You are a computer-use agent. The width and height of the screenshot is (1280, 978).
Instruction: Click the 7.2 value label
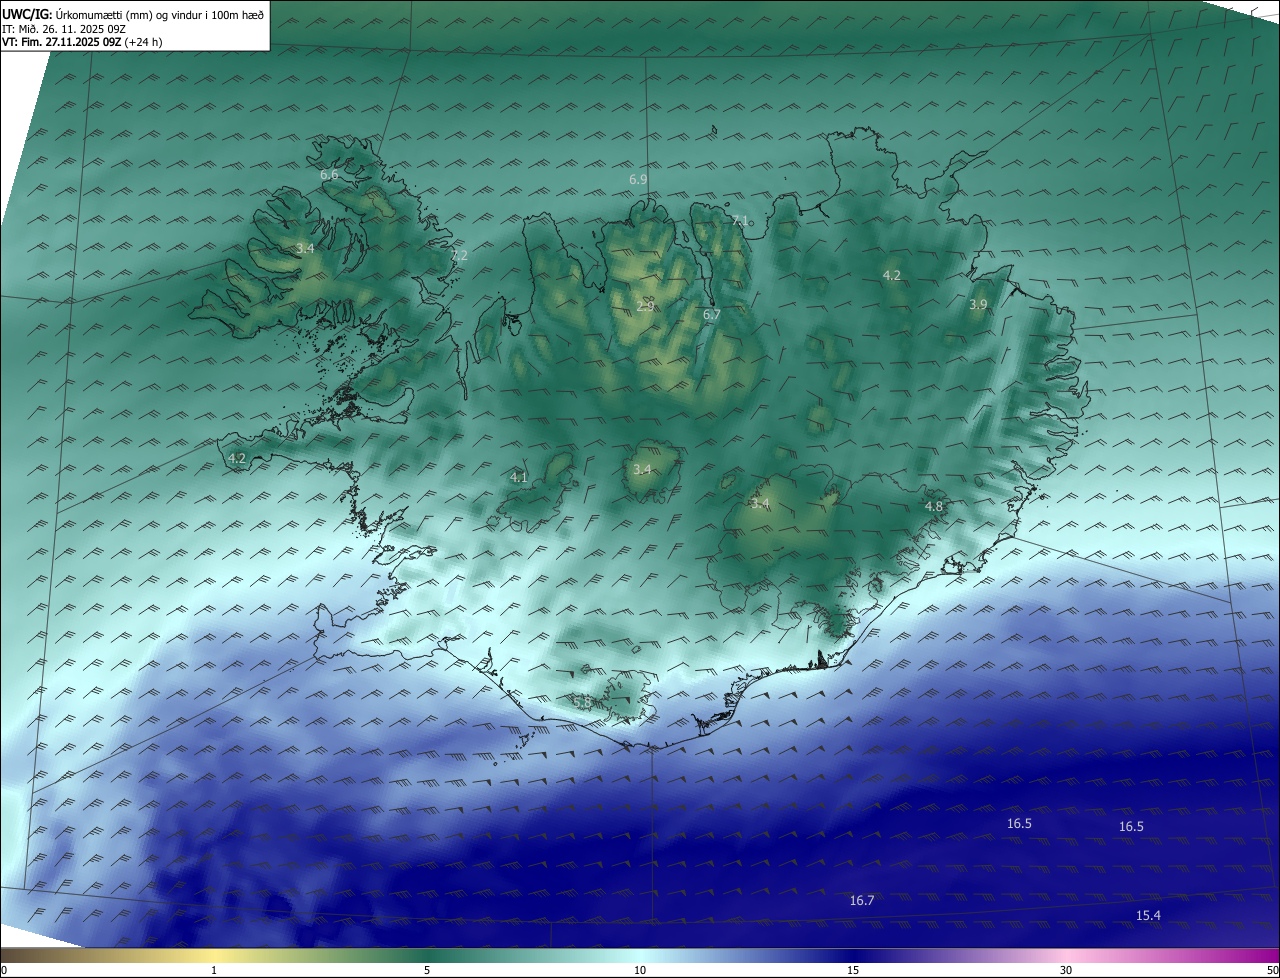coord(459,256)
